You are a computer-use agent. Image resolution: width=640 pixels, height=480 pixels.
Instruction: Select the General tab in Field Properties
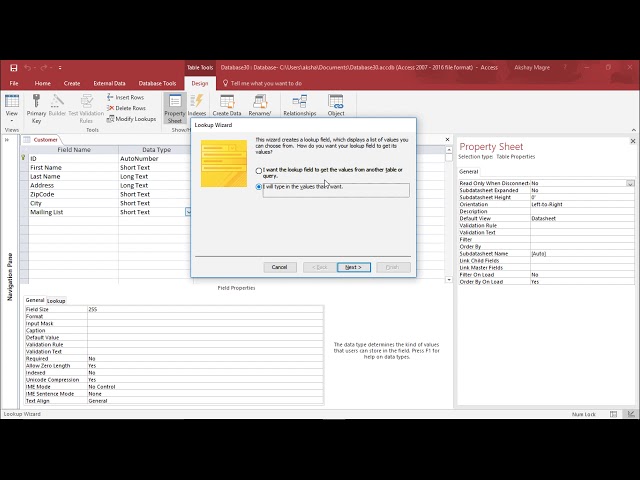tap(35, 300)
